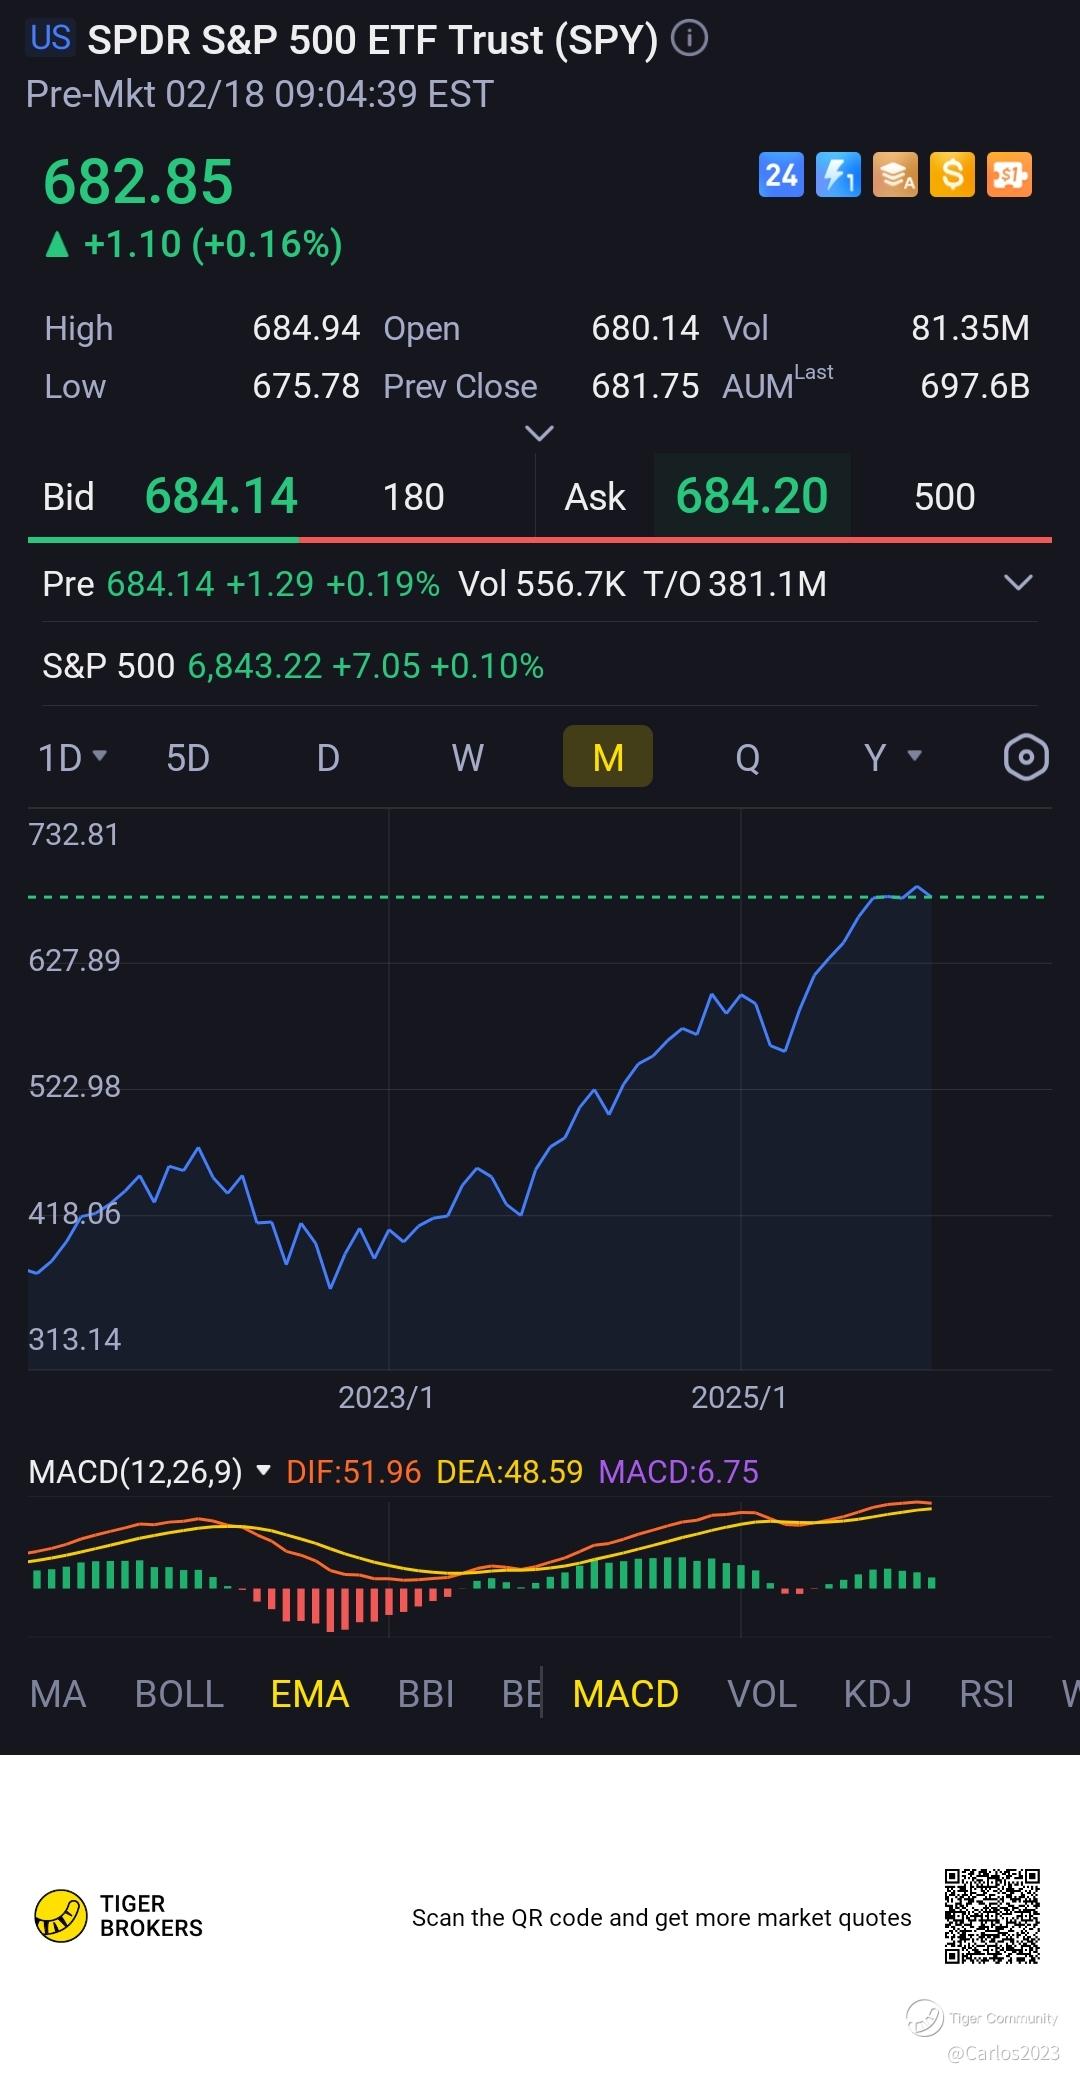
Task: Open chart settings hexagon icon
Action: (x=1026, y=757)
